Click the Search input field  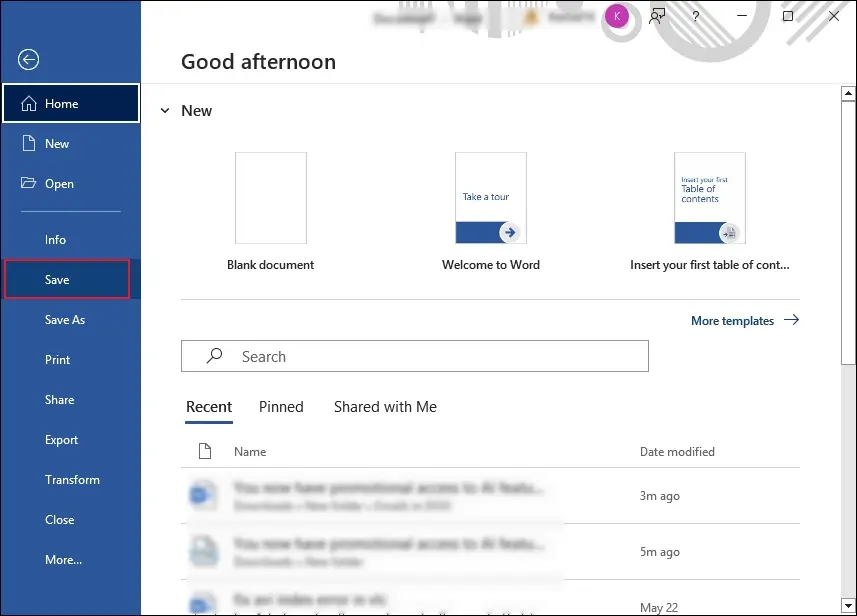click(x=415, y=356)
